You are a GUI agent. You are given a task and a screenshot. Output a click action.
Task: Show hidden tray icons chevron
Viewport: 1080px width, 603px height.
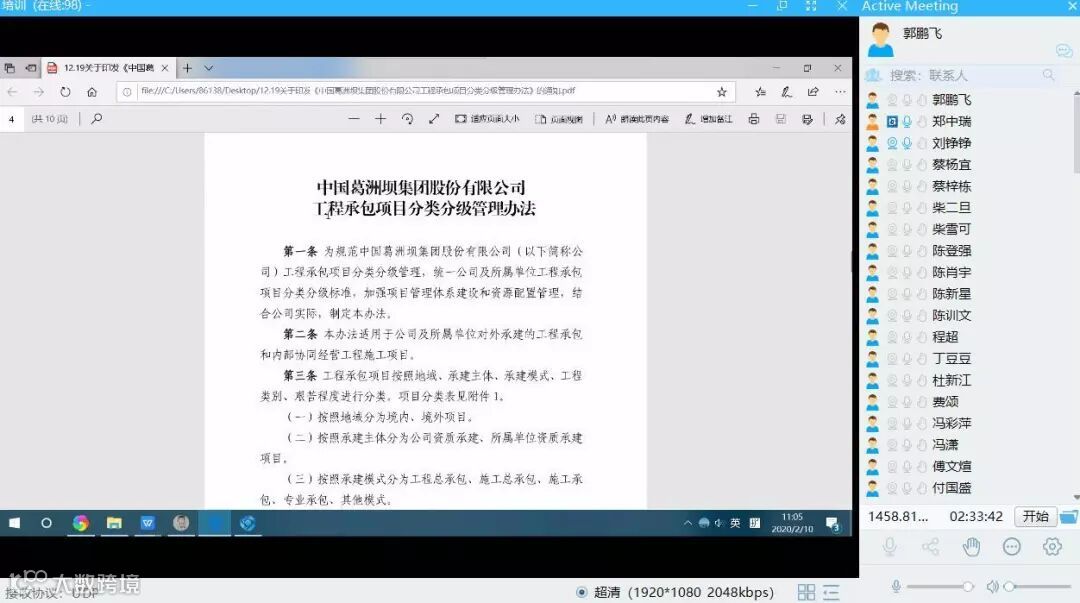coord(687,523)
